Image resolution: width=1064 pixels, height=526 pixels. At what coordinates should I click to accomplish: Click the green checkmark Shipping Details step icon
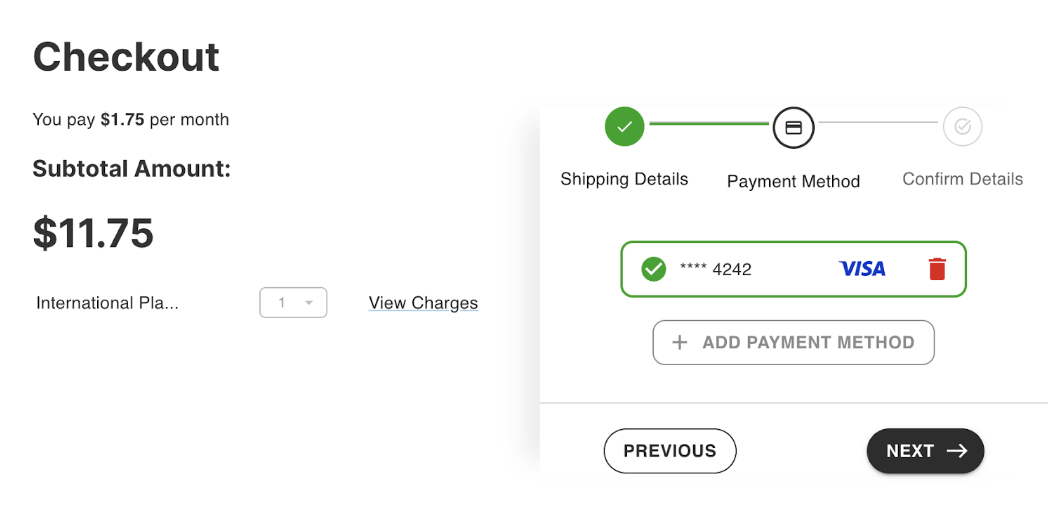(624, 126)
